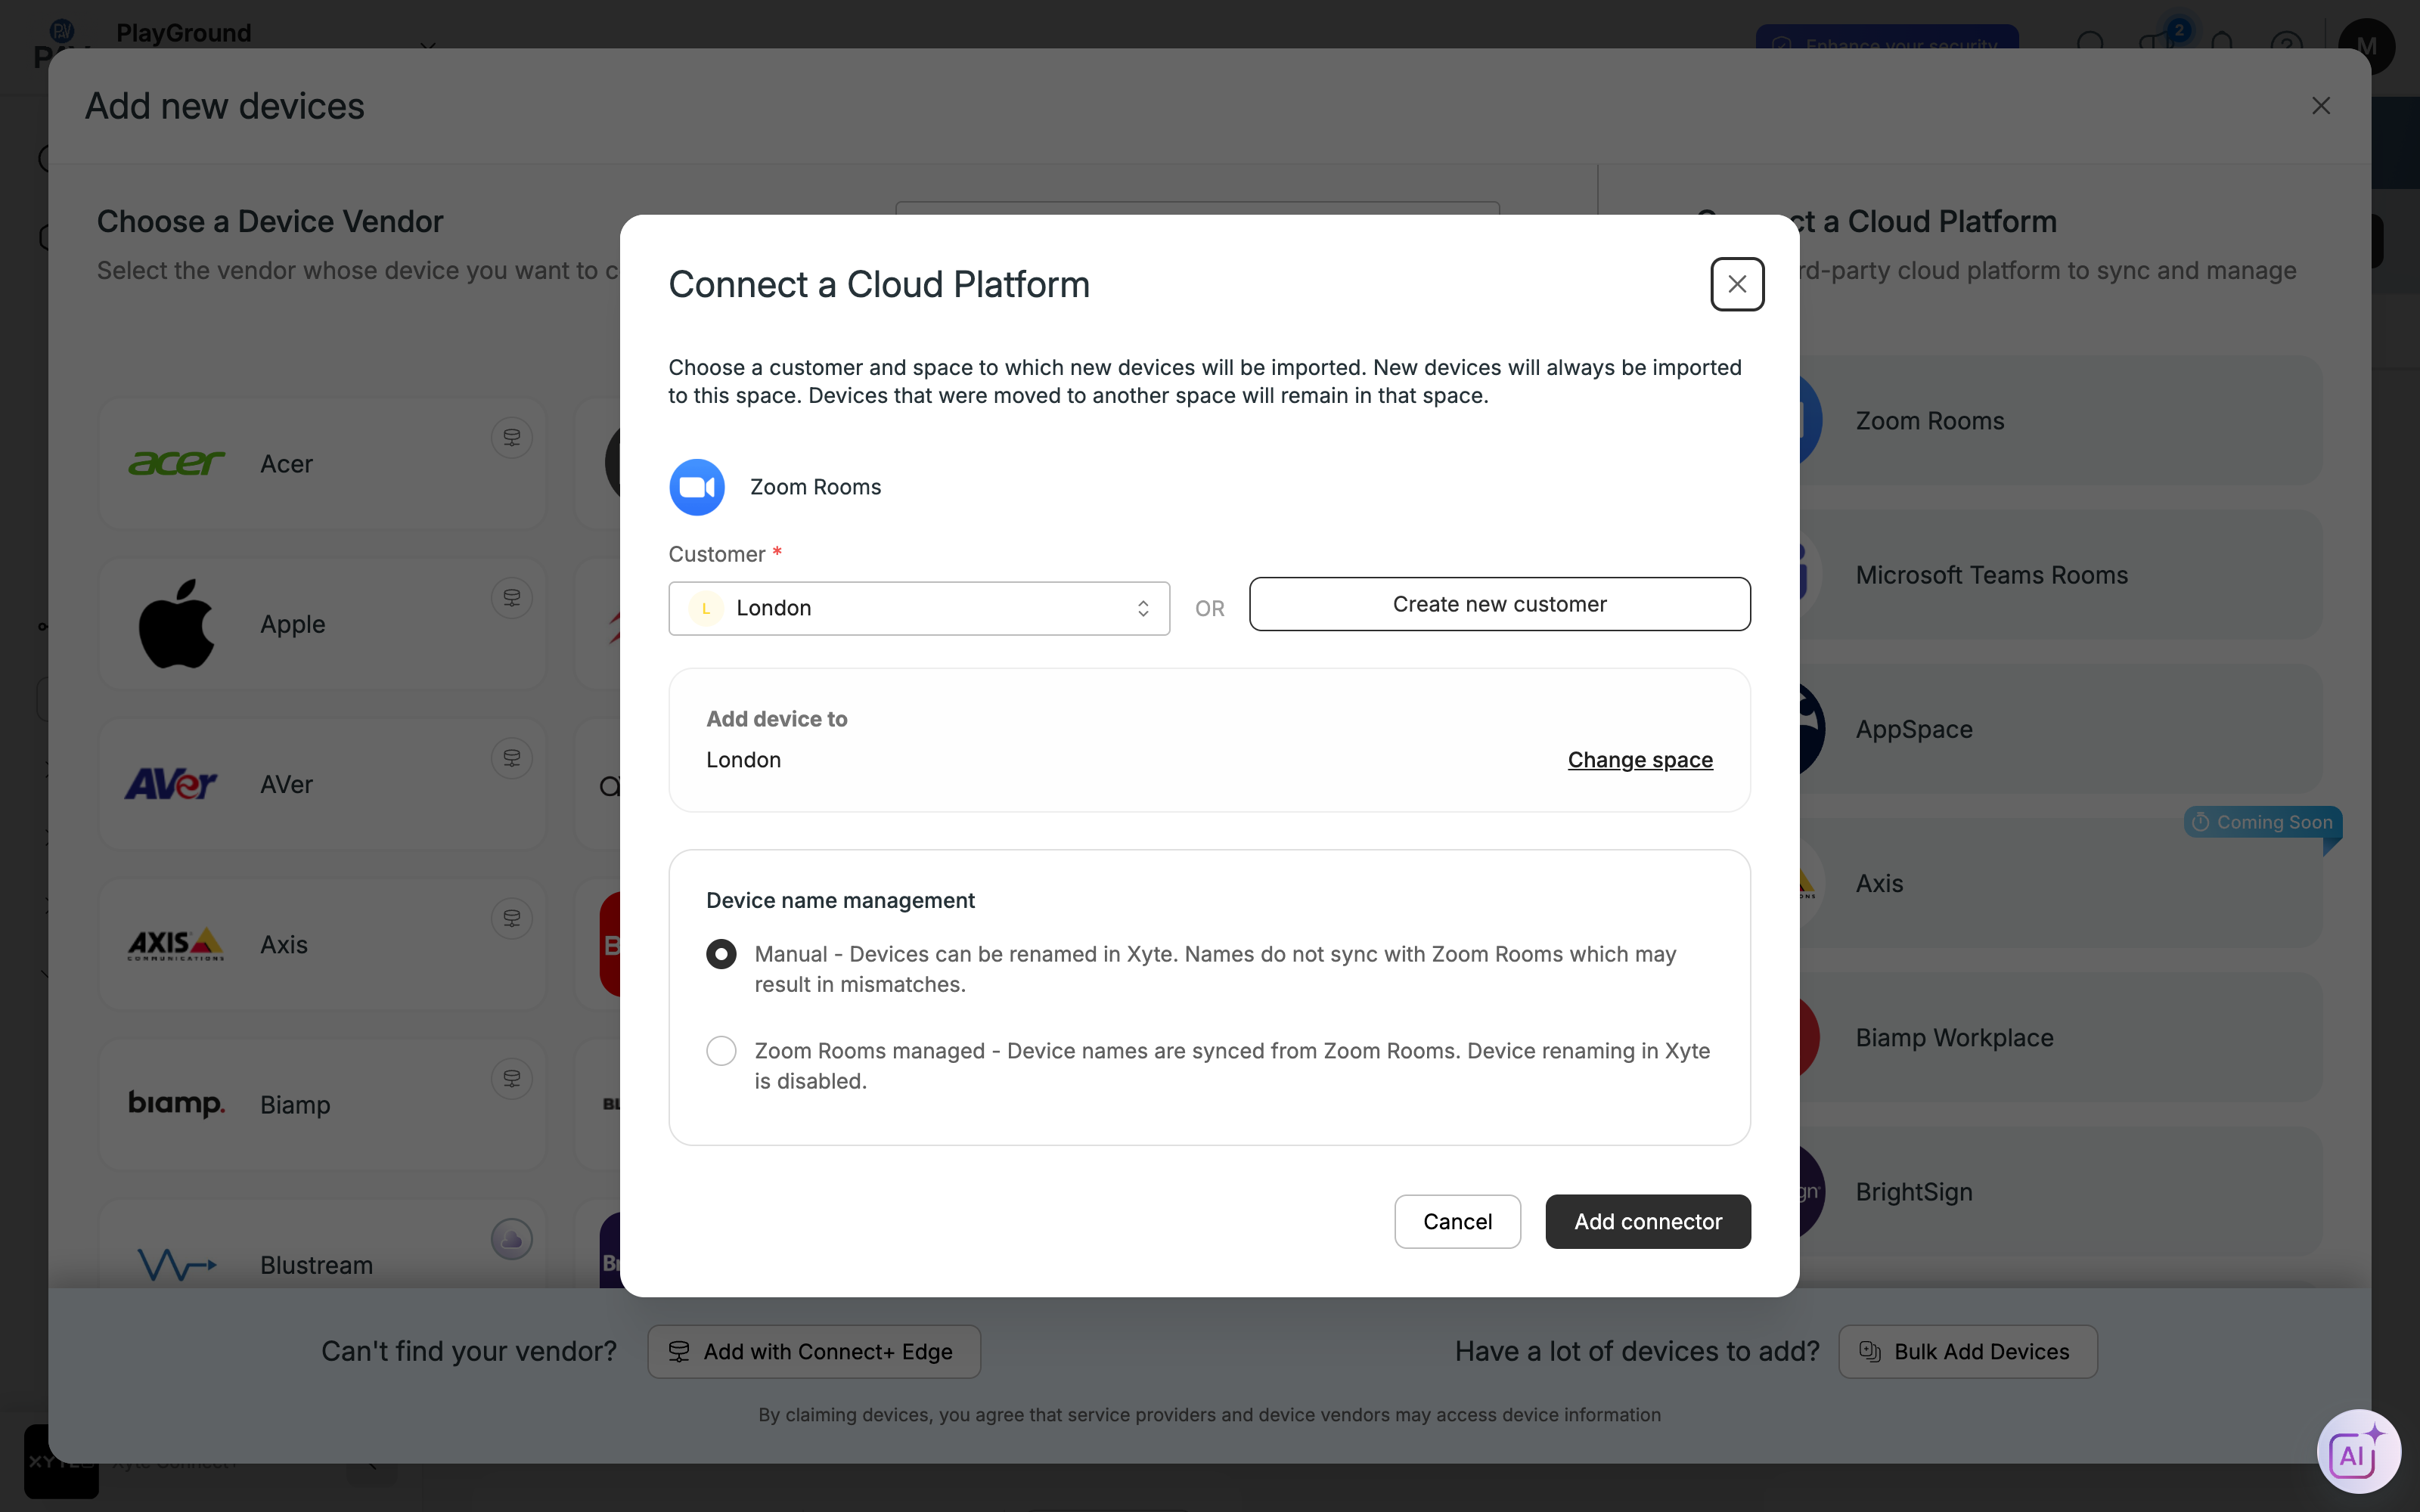
Task: Select the Zoom Rooms managed radio option
Action: (721, 1050)
